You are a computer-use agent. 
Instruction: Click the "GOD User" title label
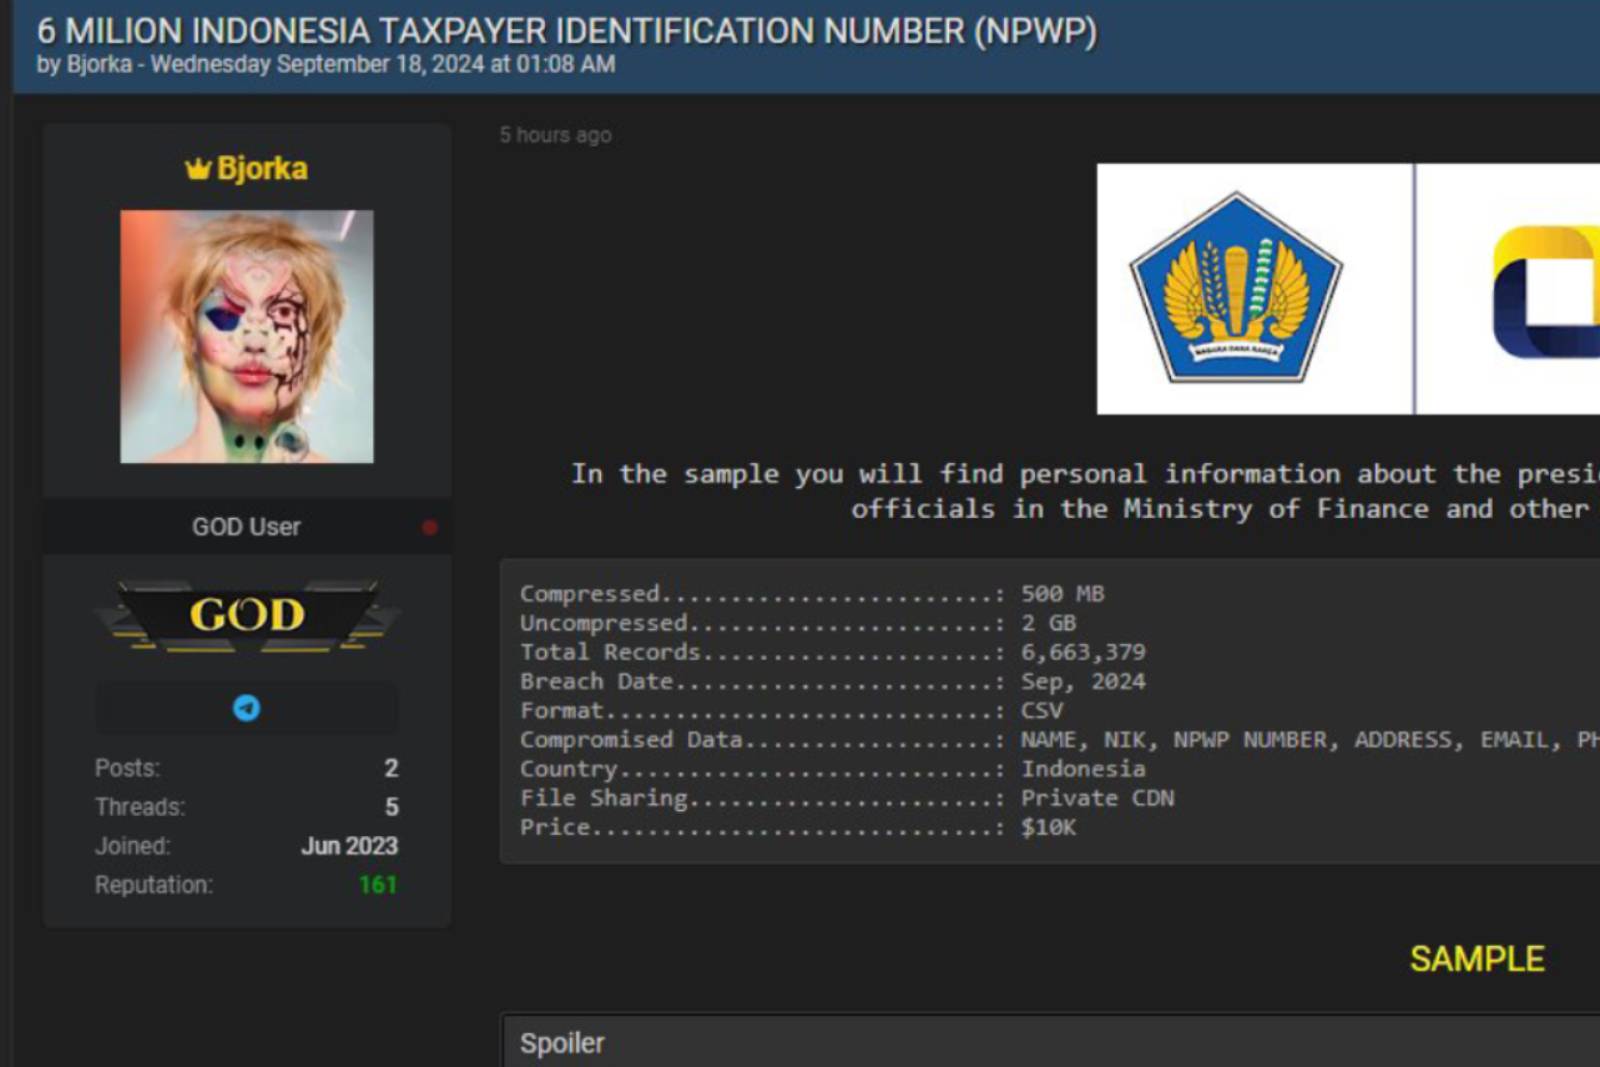(246, 527)
